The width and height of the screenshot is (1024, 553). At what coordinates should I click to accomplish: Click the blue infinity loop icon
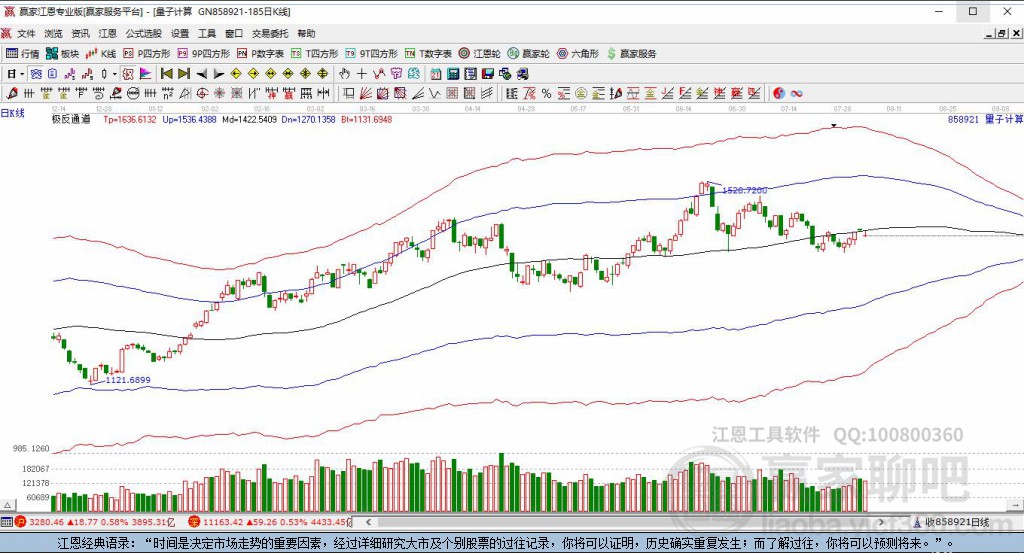click(797, 93)
